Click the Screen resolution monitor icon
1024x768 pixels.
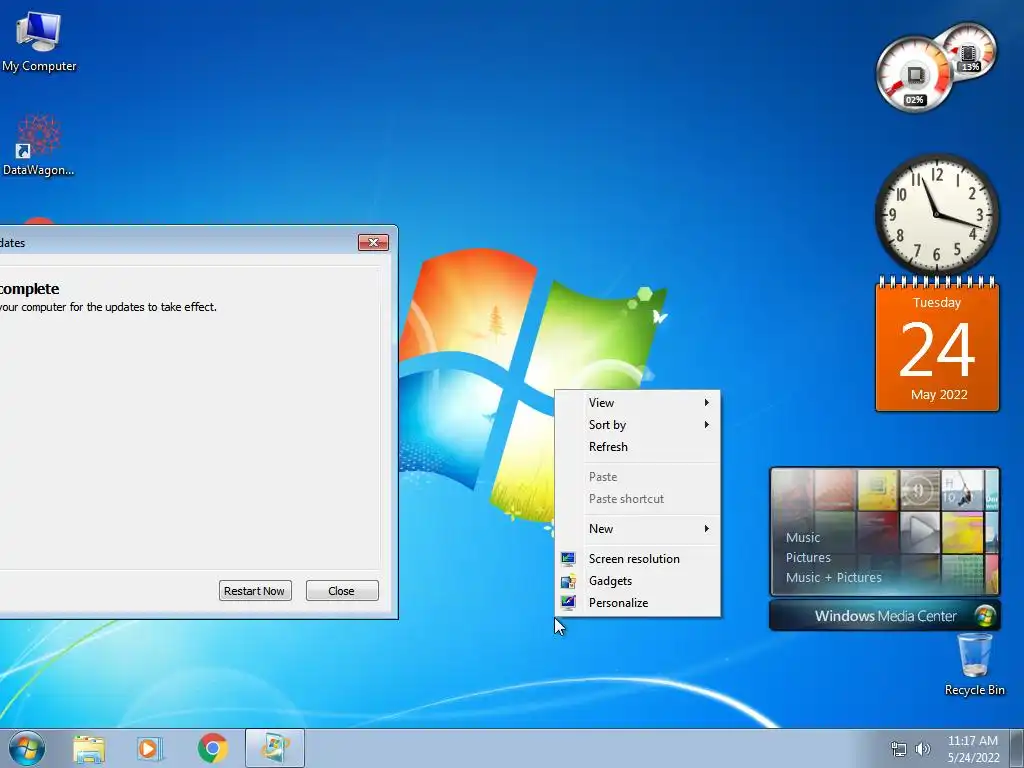(568, 559)
